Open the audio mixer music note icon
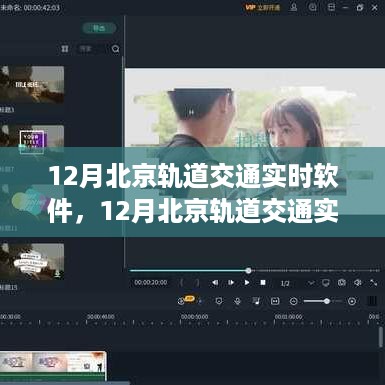The height and width of the screenshot is (385, 385). (256, 301)
